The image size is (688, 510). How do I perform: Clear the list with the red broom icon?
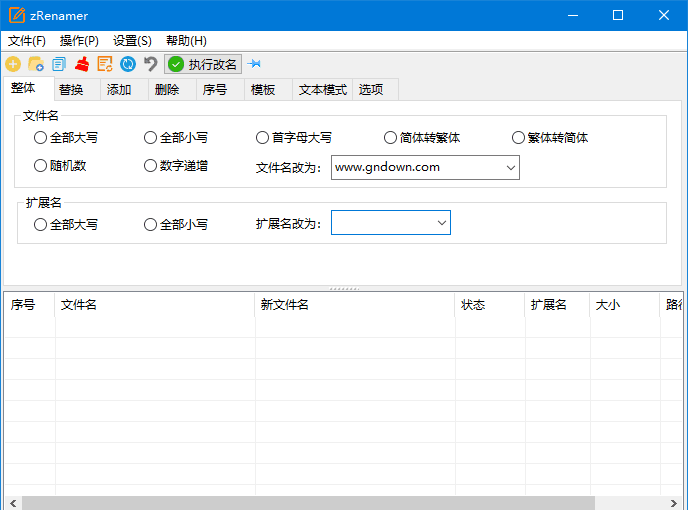coord(82,64)
